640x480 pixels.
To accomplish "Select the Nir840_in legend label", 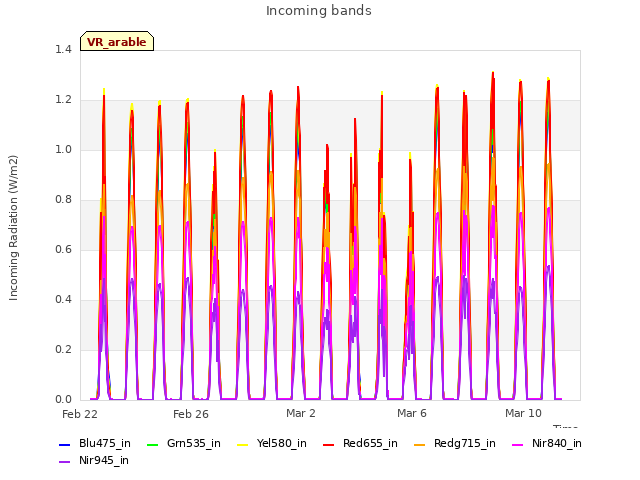I will [x=557, y=443].
